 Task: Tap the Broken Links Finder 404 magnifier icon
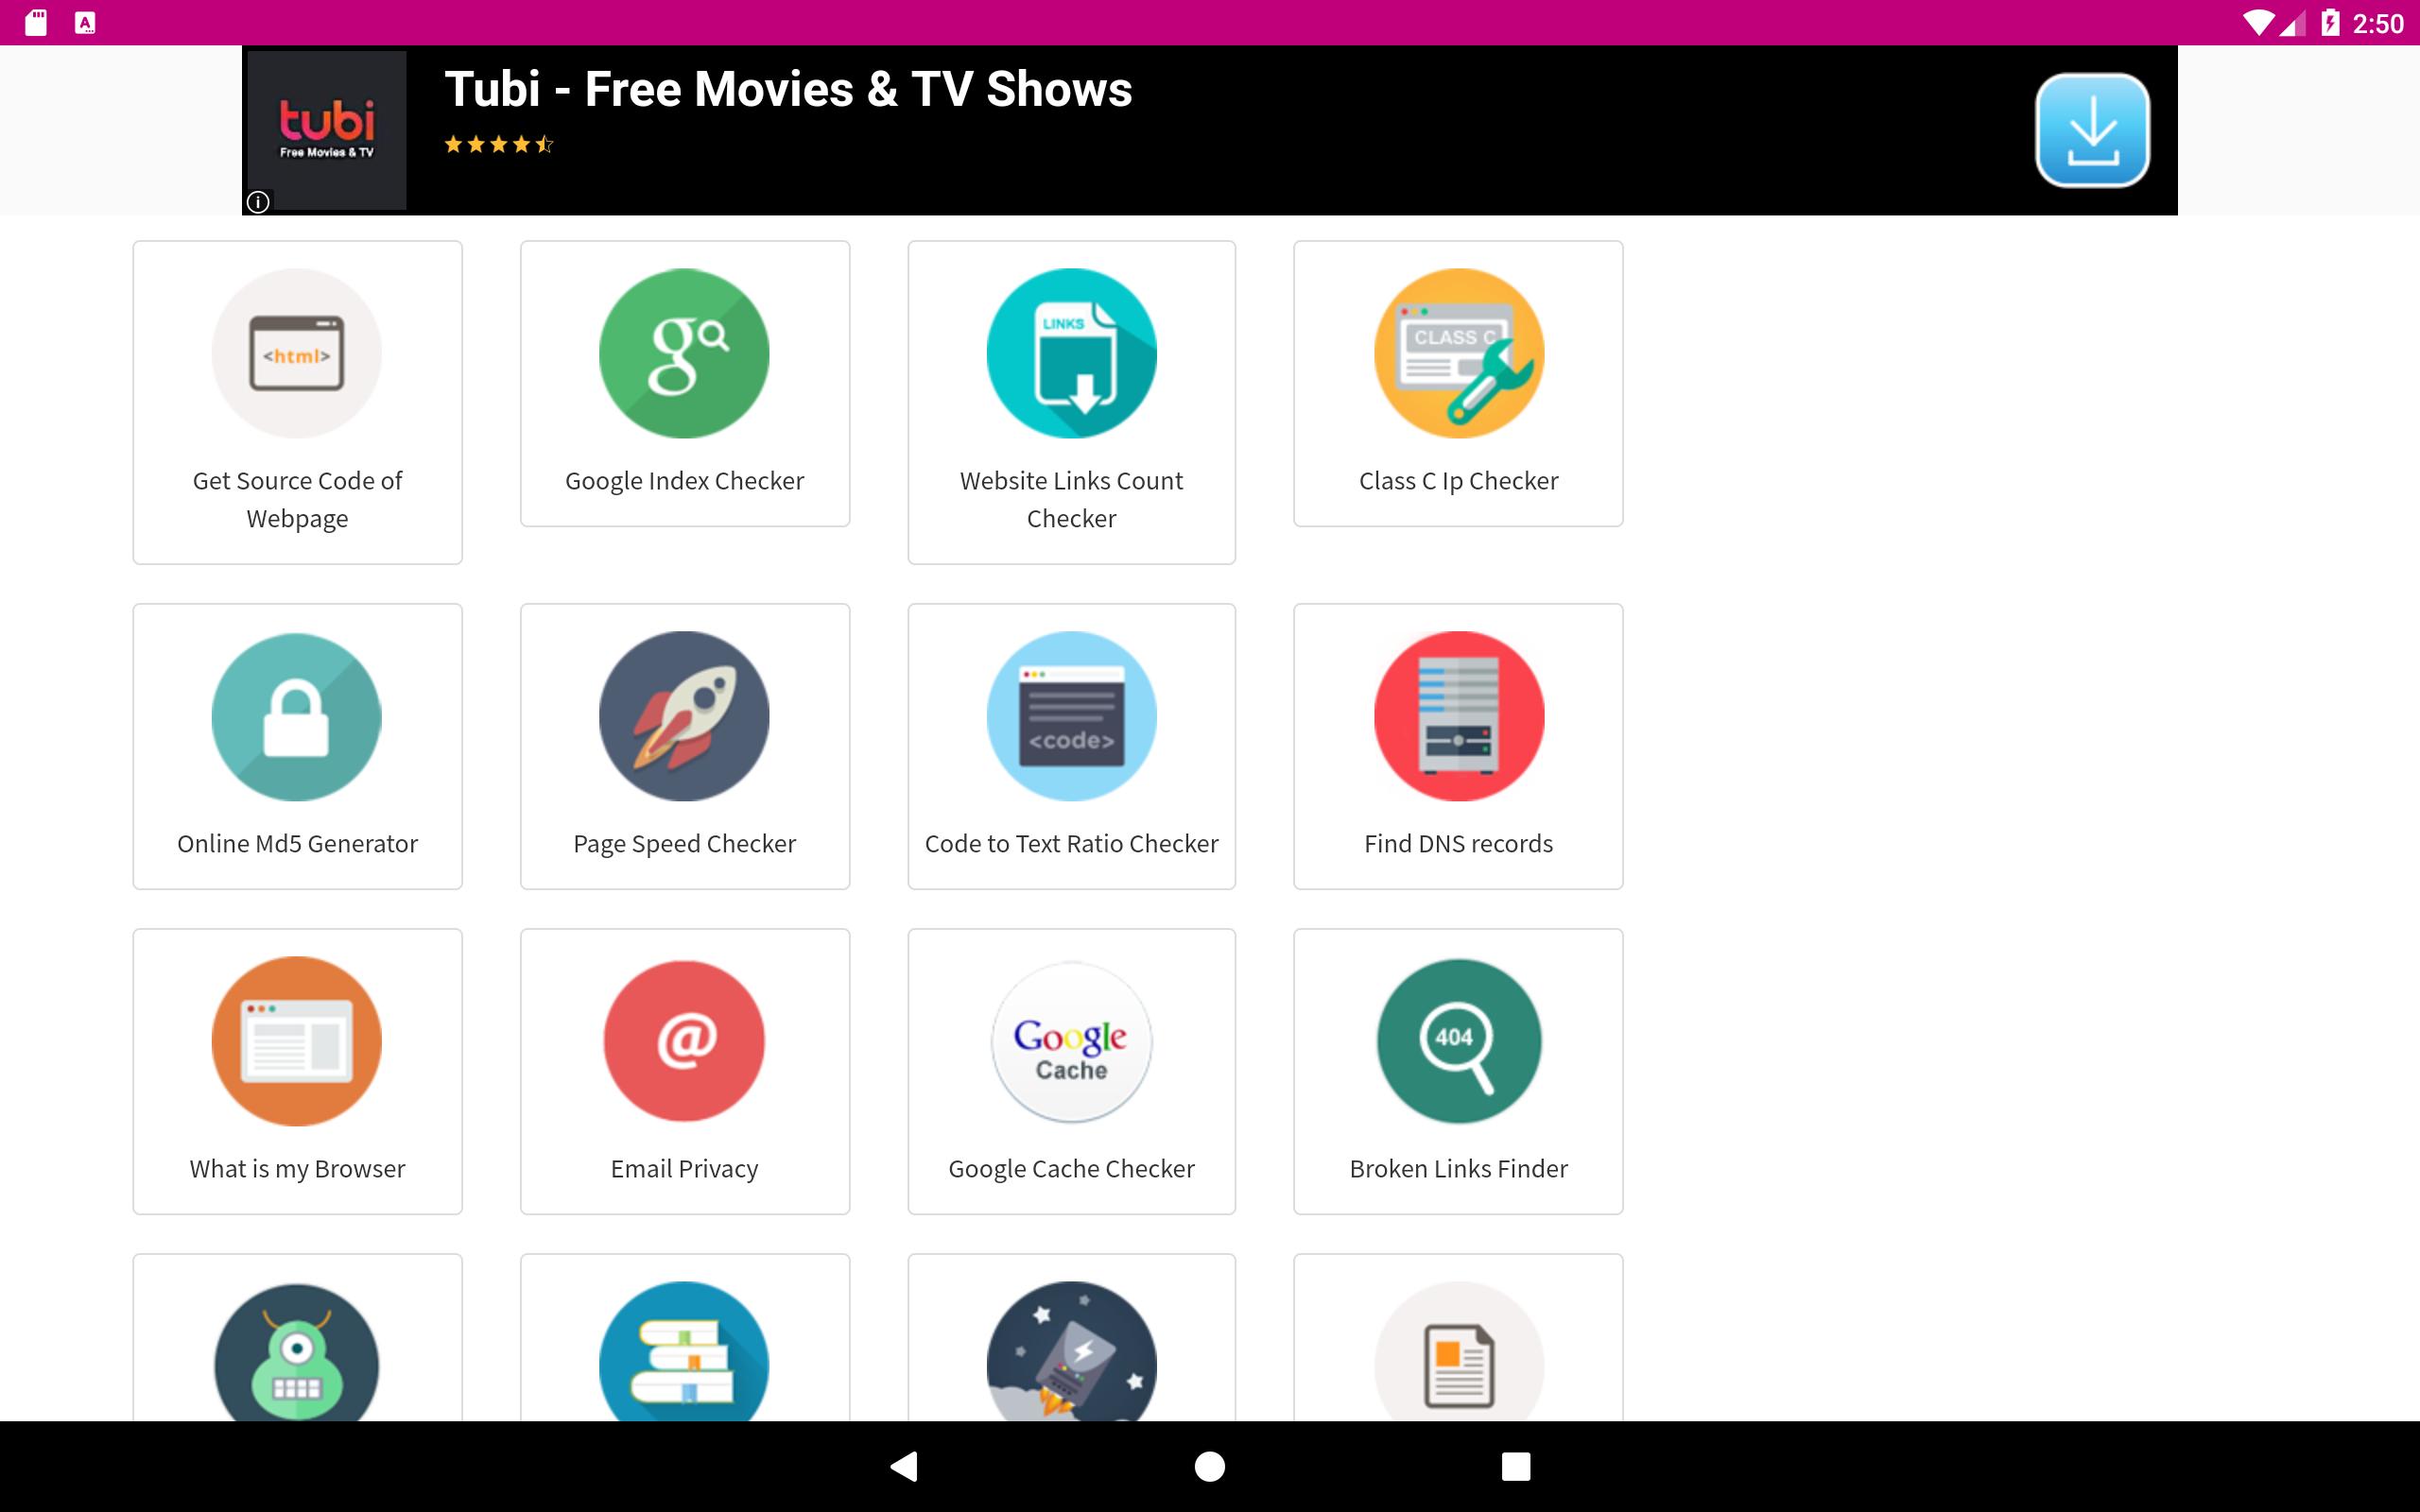click(1458, 1041)
